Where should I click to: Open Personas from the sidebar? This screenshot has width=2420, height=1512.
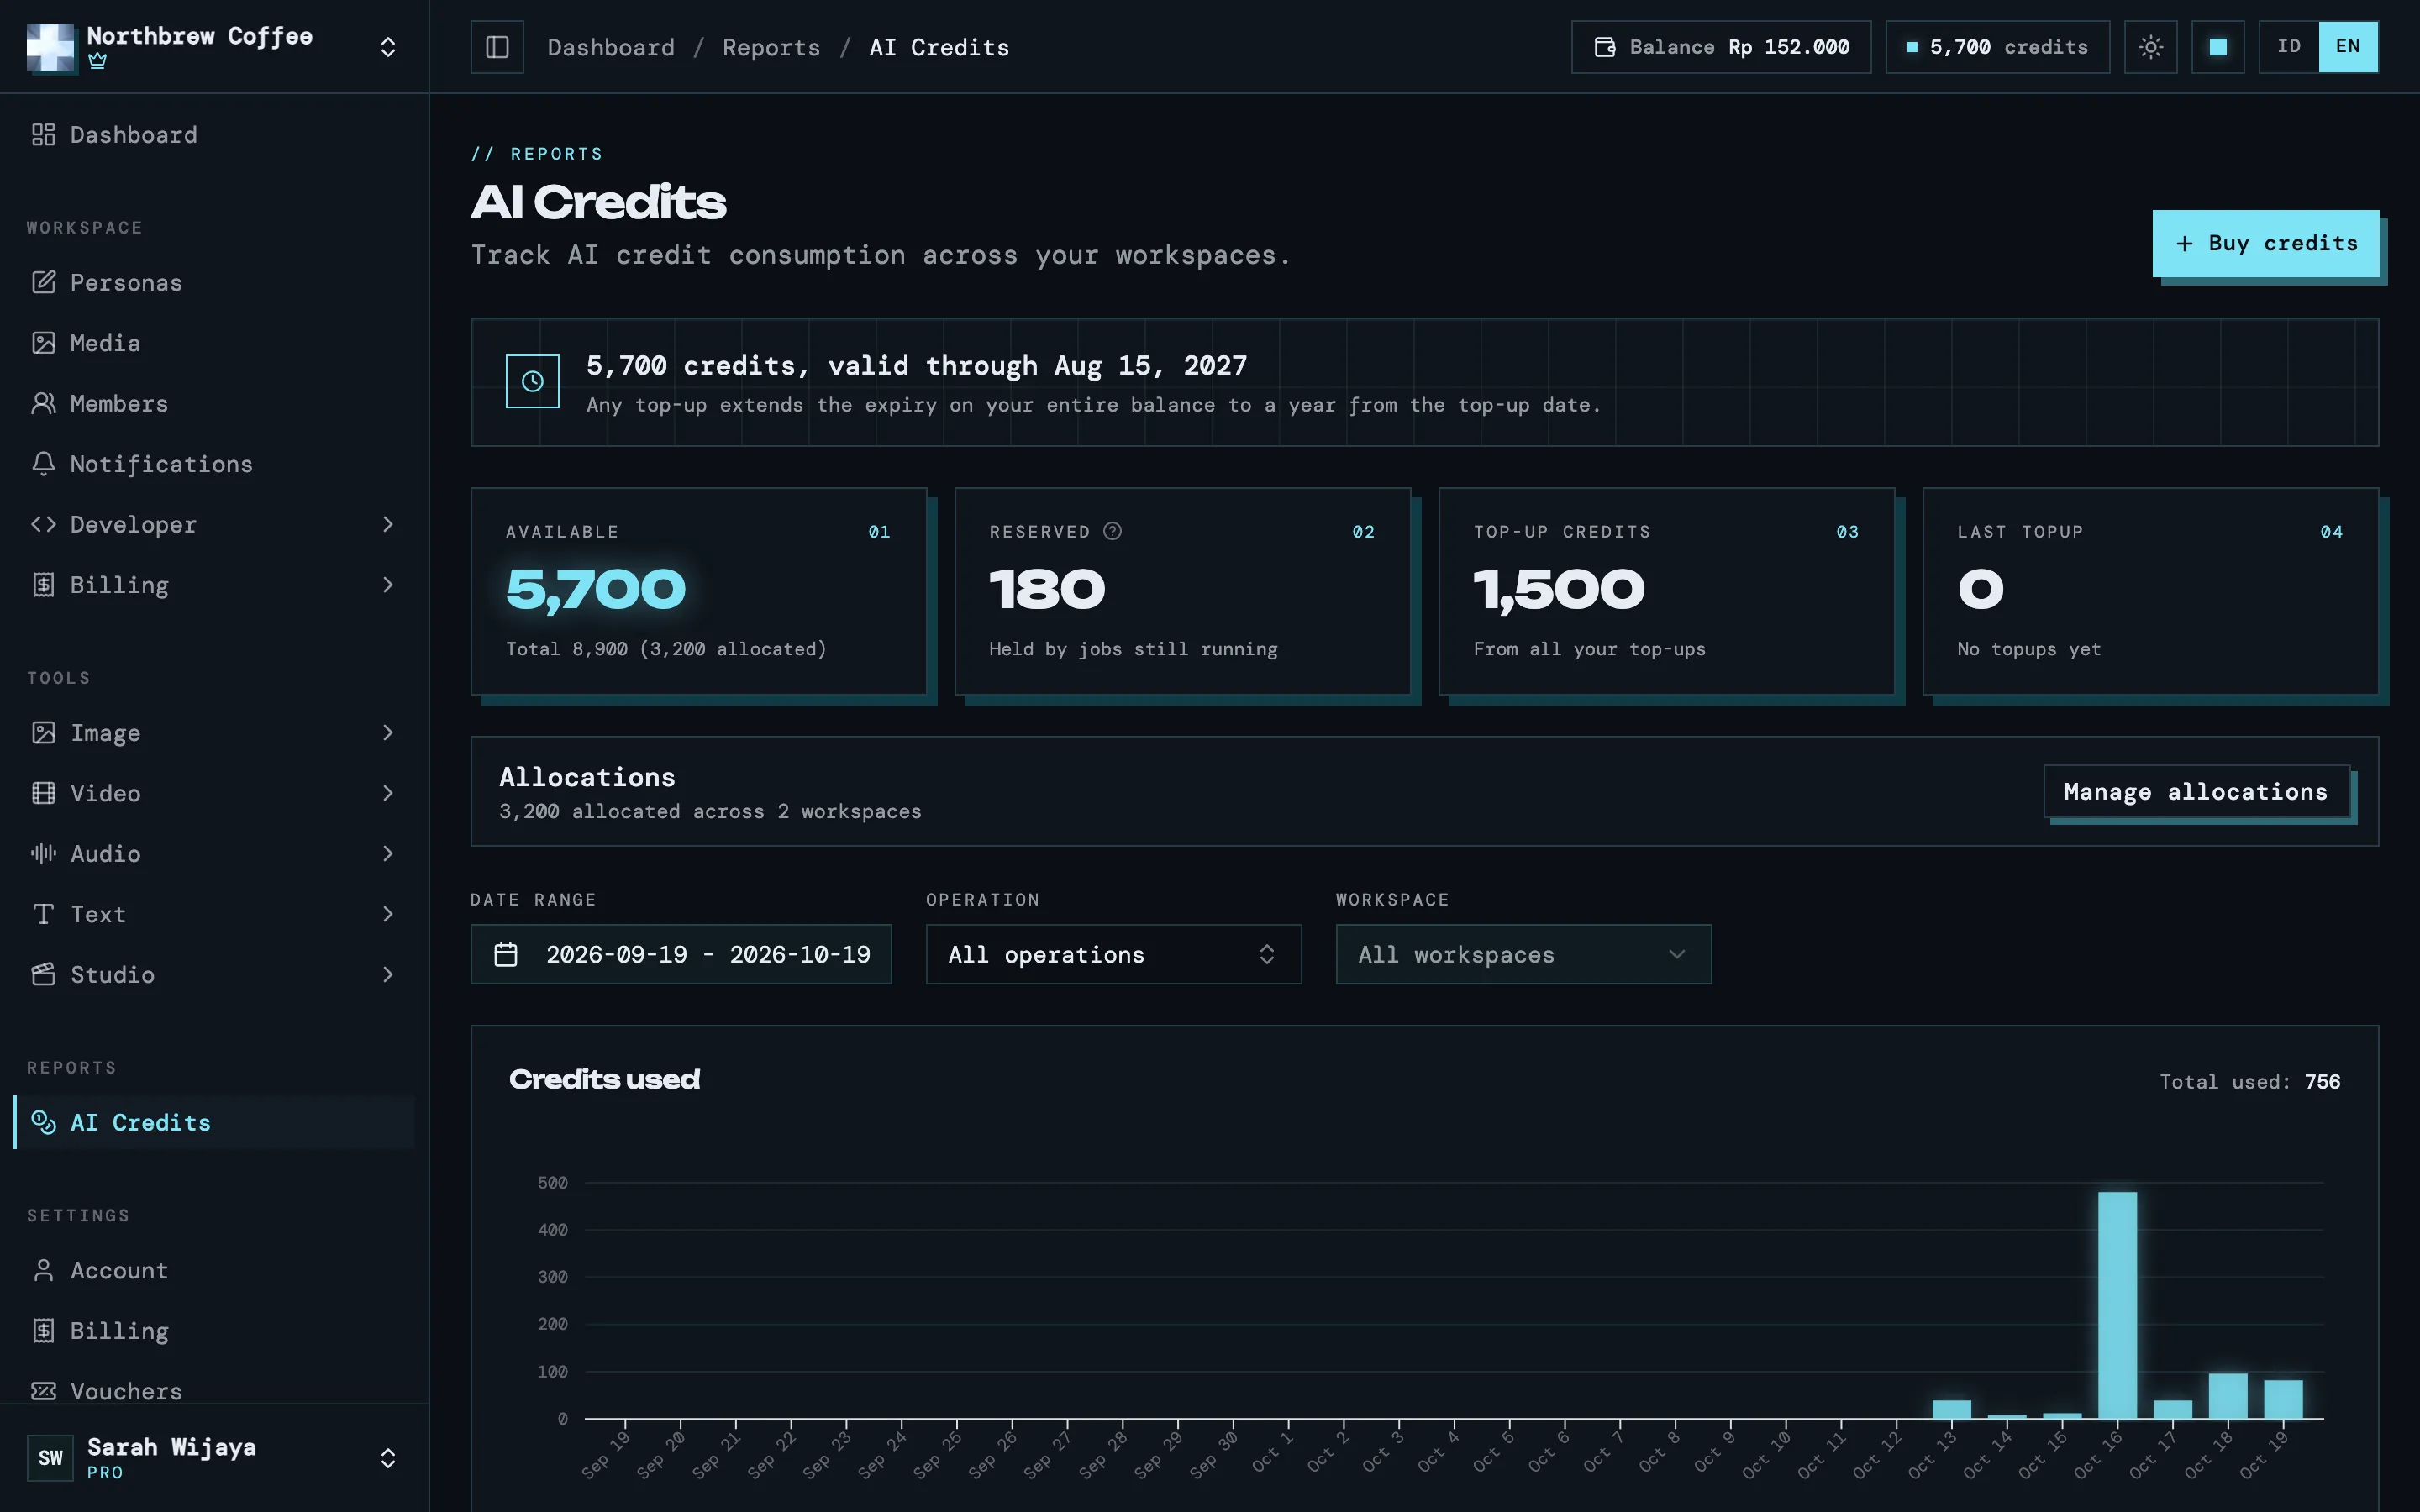[x=213, y=283]
